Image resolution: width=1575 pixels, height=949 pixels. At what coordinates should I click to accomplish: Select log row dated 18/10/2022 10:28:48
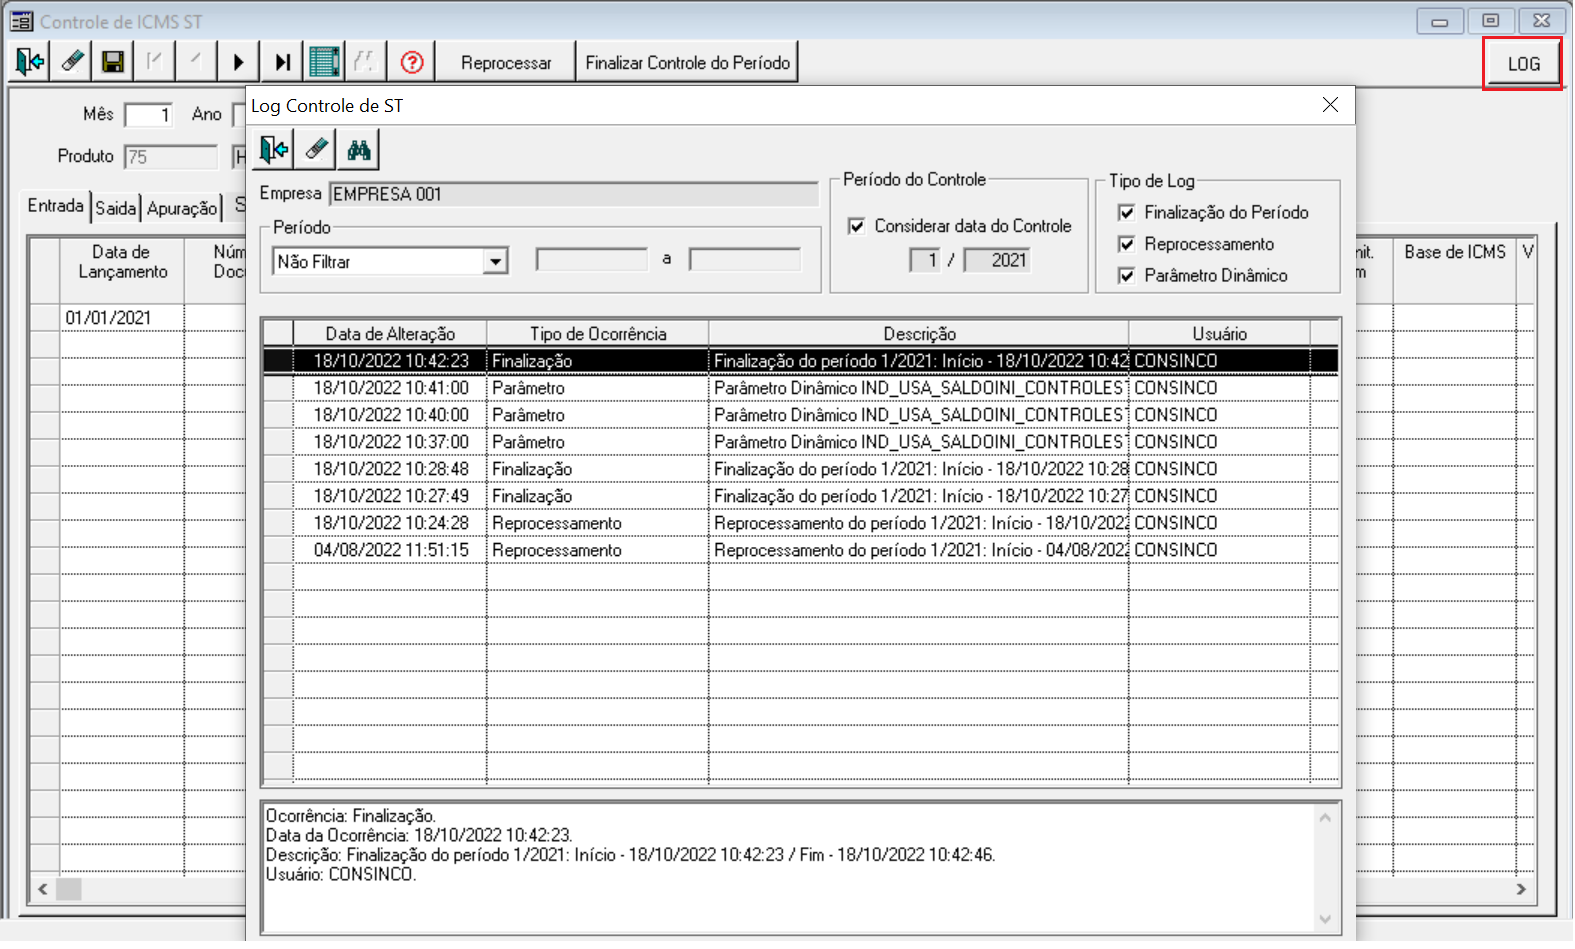point(800,469)
